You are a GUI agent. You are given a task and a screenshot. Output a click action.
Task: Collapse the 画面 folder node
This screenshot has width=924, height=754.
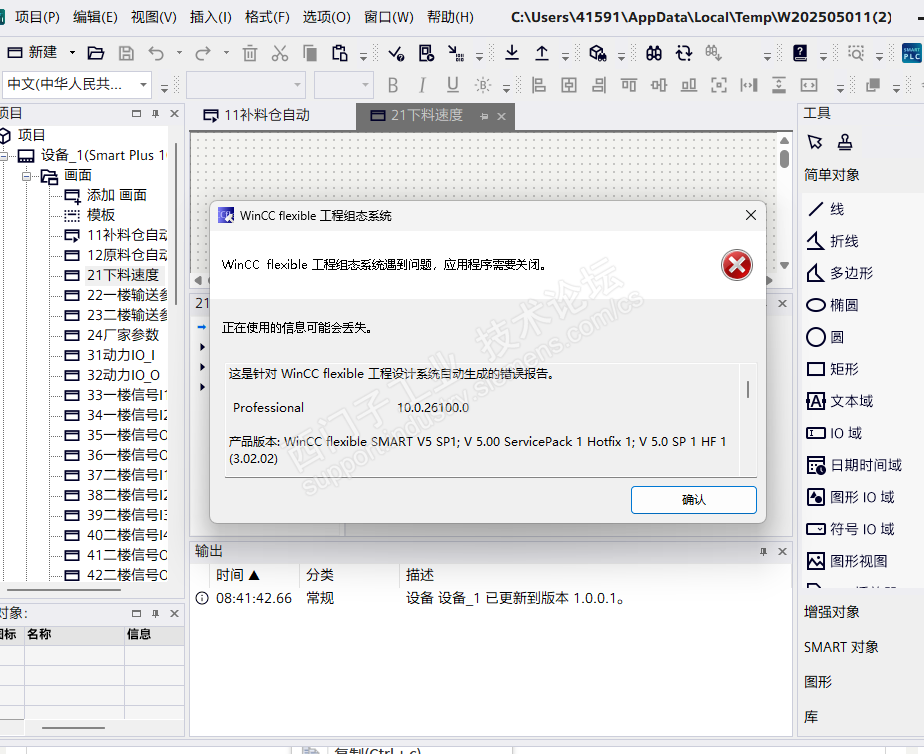coord(27,176)
